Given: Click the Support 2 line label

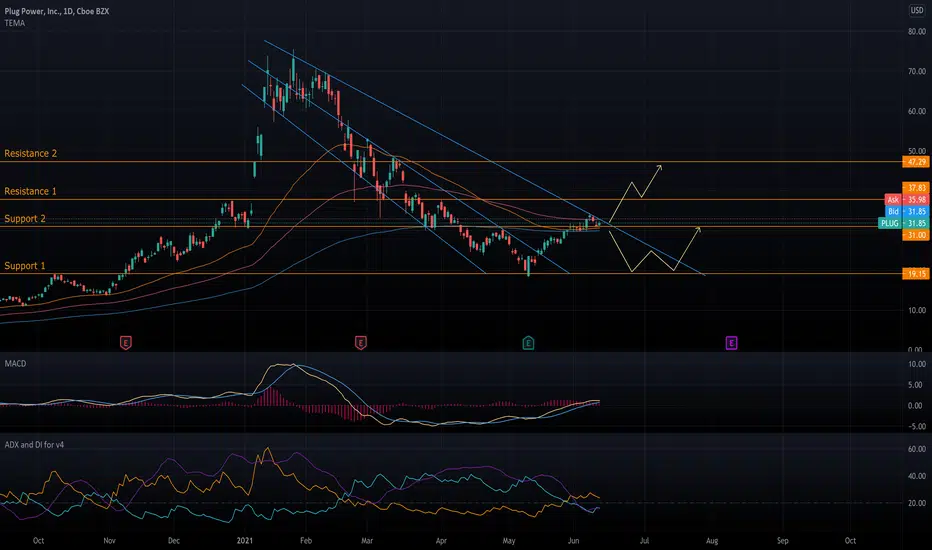Looking at the screenshot, I should [25, 219].
